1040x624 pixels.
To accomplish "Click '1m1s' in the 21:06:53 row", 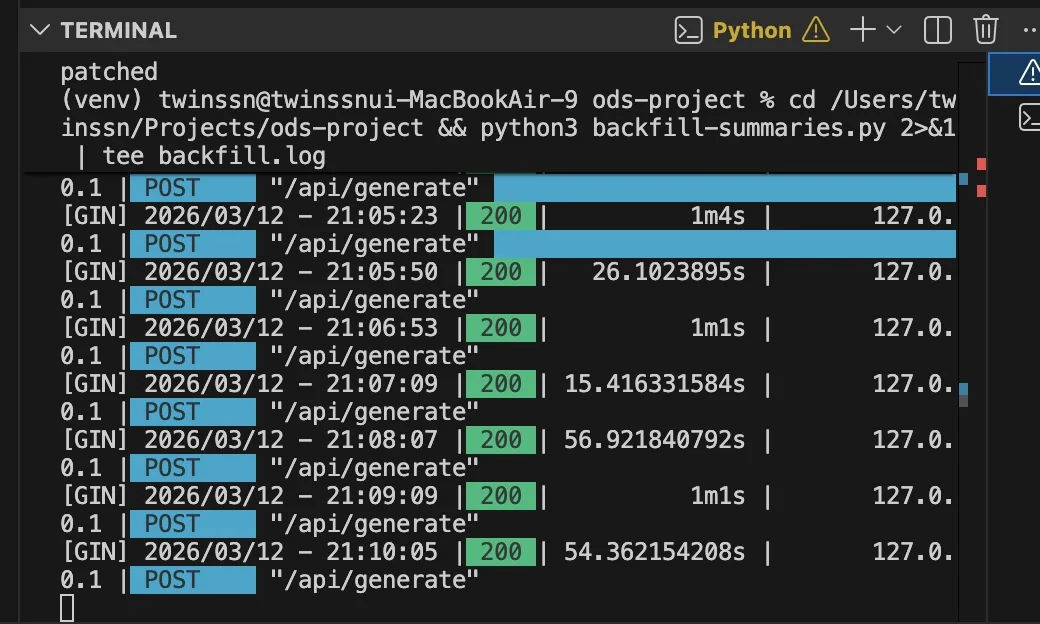I will coord(718,328).
